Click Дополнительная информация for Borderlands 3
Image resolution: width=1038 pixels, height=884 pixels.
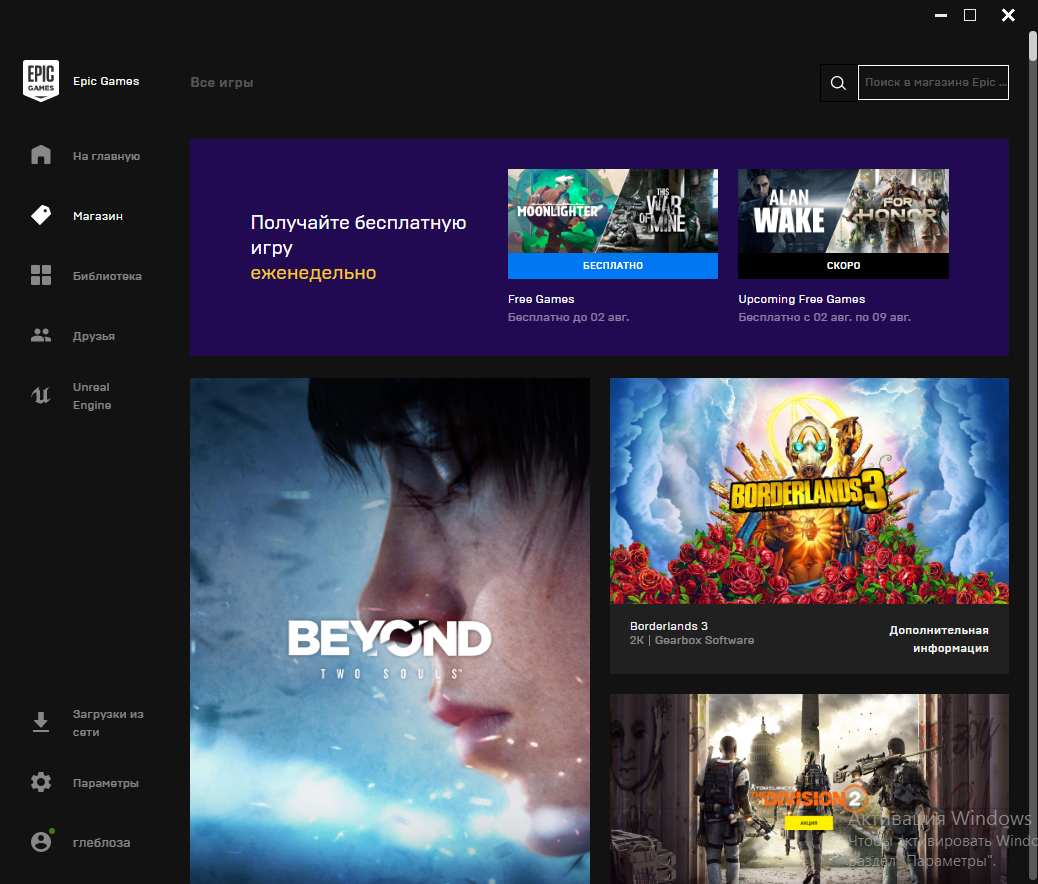coord(939,639)
